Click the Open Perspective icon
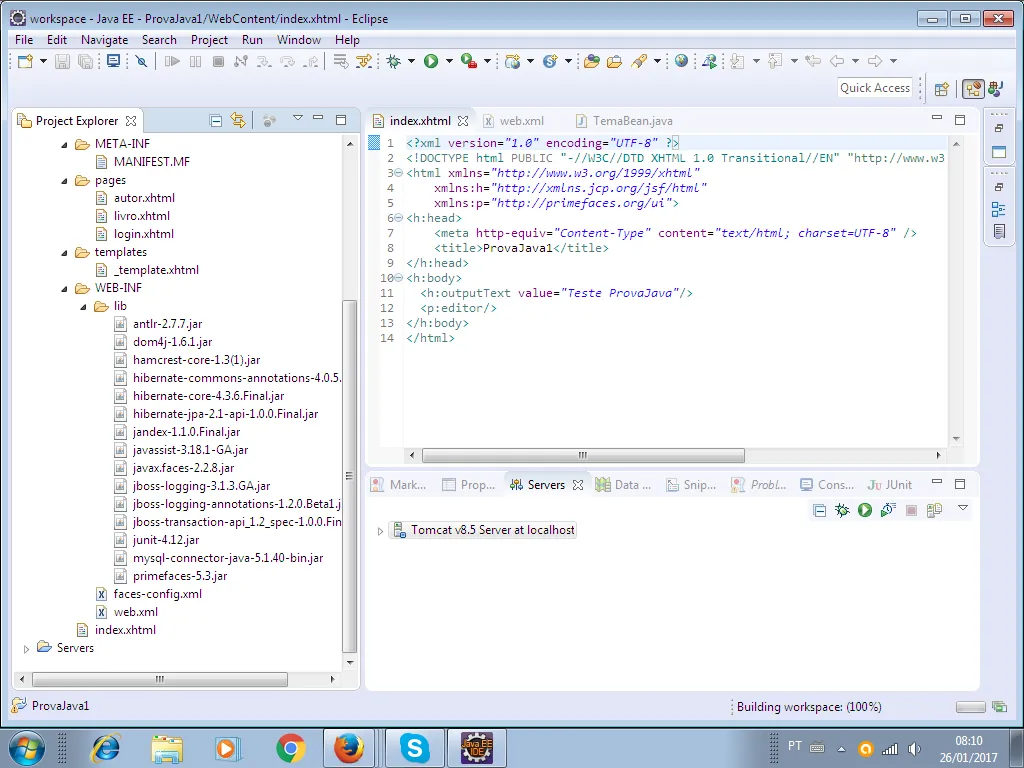The height and width of the screenshot is (768, 1024). pos(941,89)
